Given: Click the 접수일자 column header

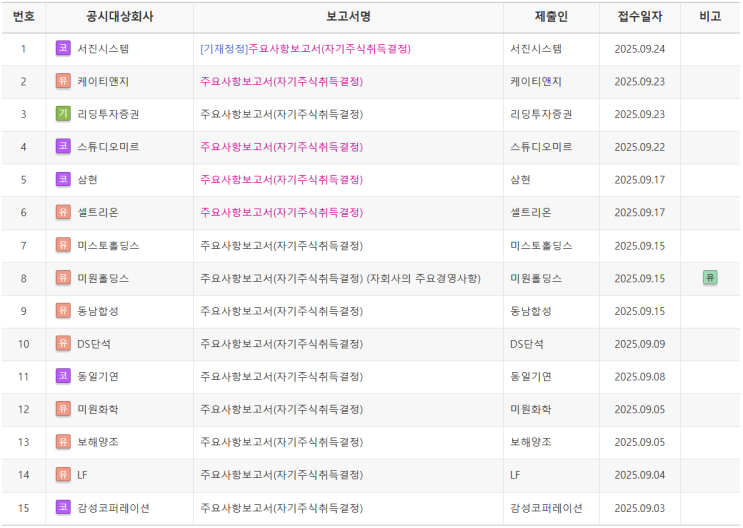Looking at the screenshot, I should 640,17.
